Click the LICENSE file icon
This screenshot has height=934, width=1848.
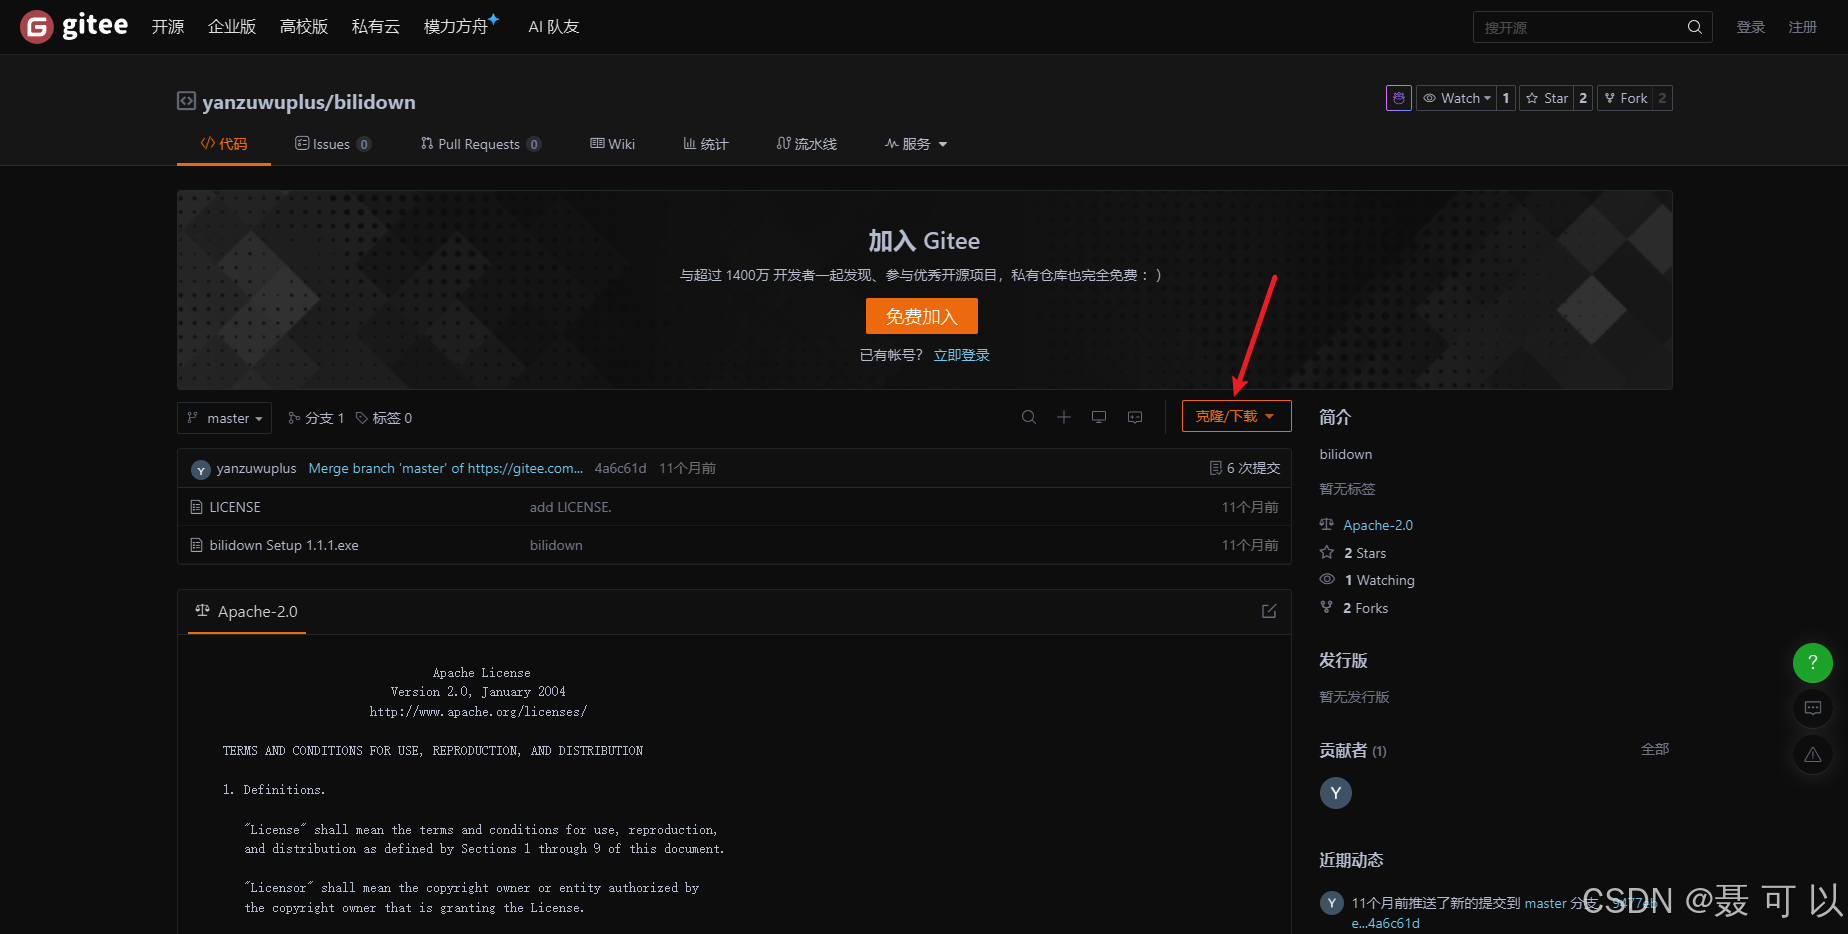(196, 507)
